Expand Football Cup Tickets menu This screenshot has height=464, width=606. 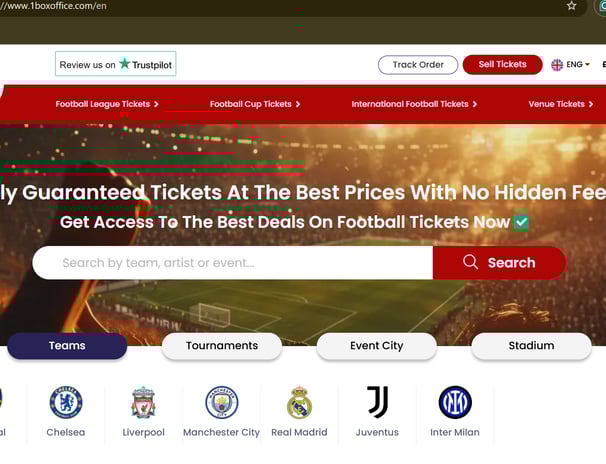point(255,104)
